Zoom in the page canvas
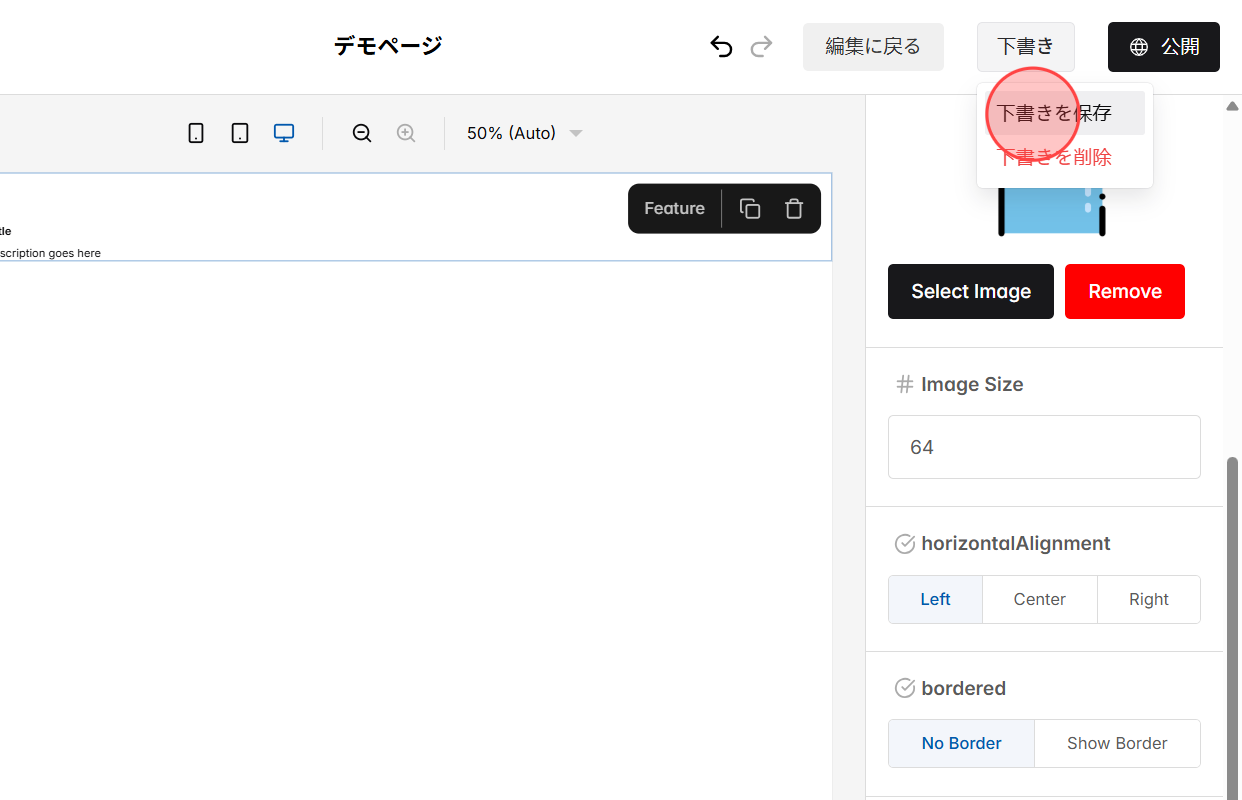This screenshot has height=800, width=1242. point(406,132)
